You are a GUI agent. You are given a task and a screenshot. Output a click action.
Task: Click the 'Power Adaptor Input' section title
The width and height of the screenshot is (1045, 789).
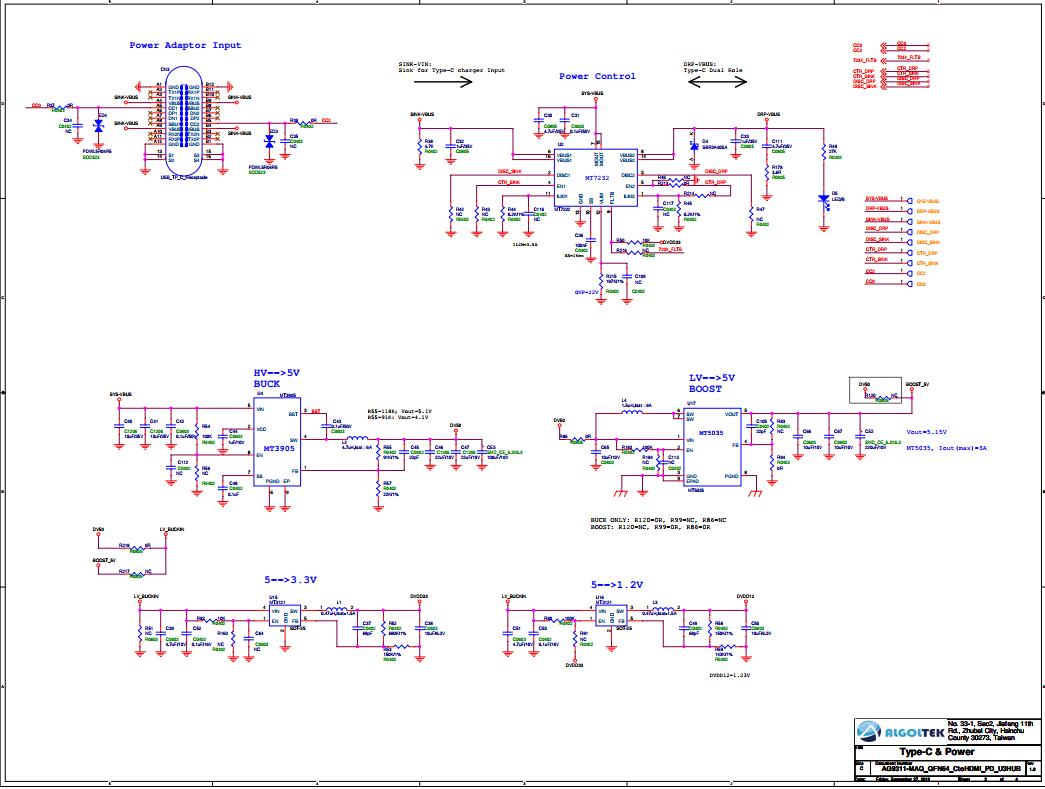(185, 45)
